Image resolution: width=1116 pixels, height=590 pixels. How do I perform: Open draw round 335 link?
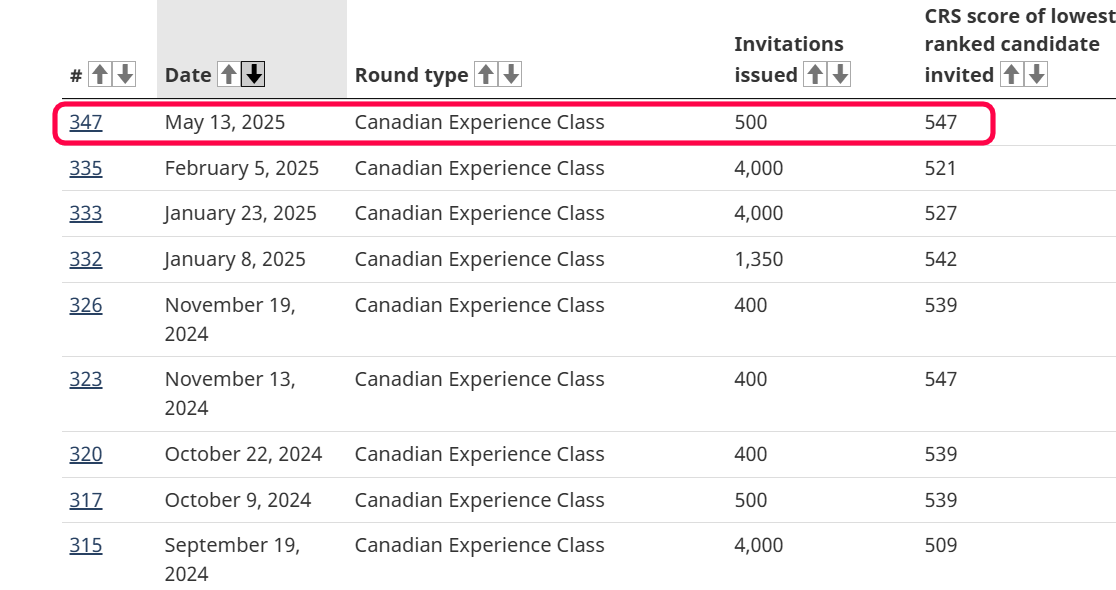click(85, 169)
